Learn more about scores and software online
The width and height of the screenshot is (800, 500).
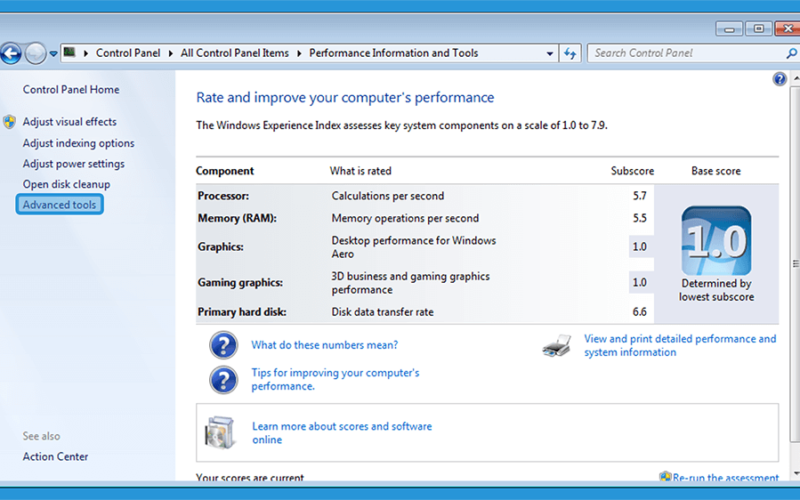342,433
